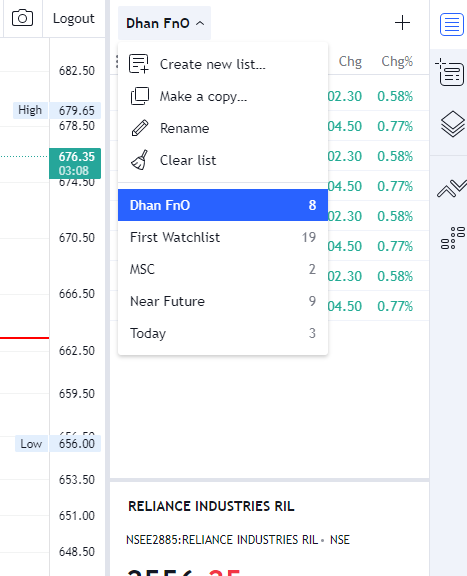467x576 pixels.
Task: Open the watchlist panel icon in sidebar
Action: pos(452,25)
